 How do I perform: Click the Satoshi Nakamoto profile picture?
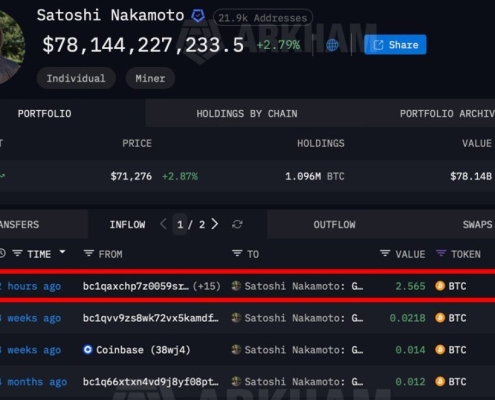[11, 47]
